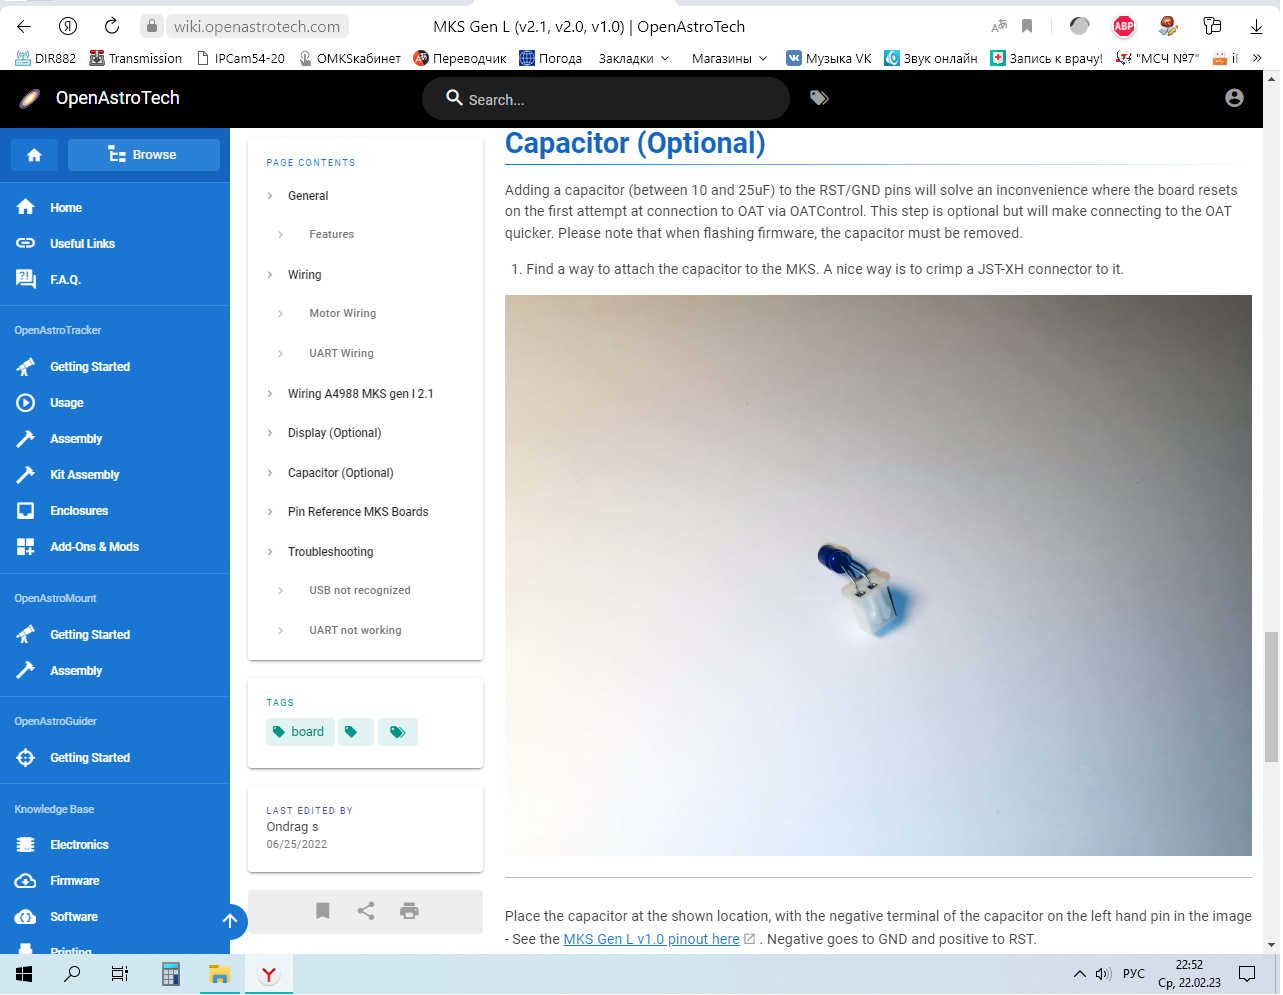Go back to the previous browser page
The image size is (1283, 995).
pos(24,26)
